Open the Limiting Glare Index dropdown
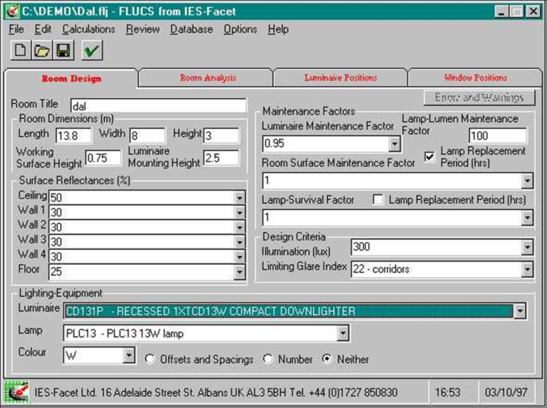The height and width of the screenshot is (408, 547). (x=527, y=270)
